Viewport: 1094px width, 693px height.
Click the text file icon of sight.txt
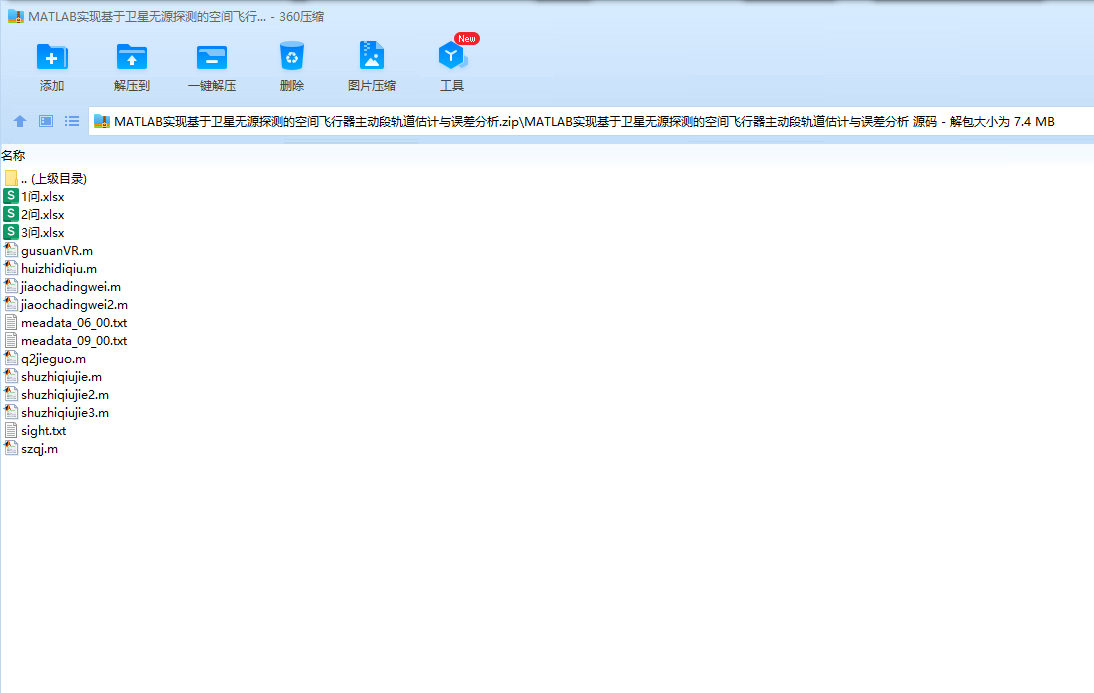point(10,431)
